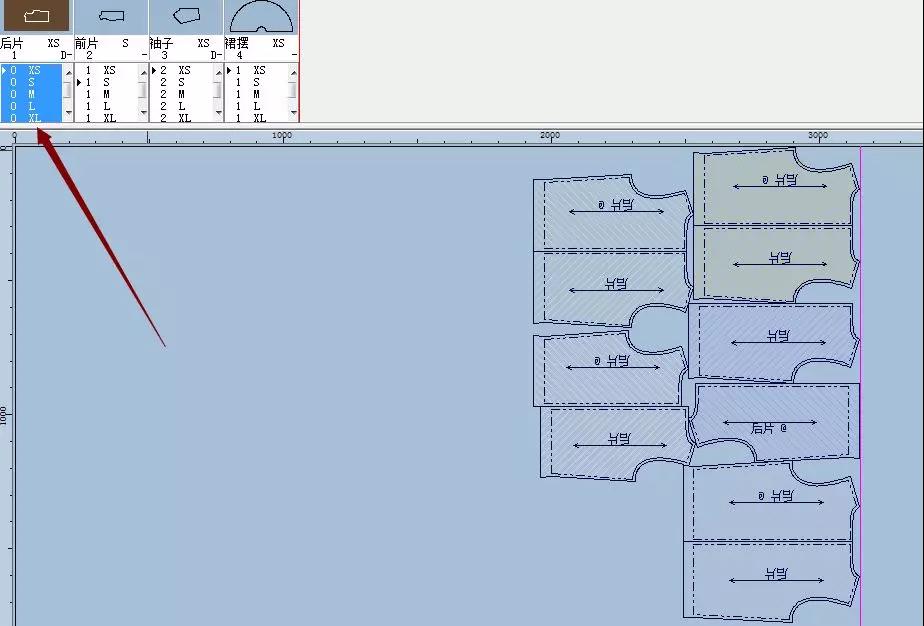Click the 裙摆 piece name header
The width and height of the screenshot is (924, 626).
(238, 43)
